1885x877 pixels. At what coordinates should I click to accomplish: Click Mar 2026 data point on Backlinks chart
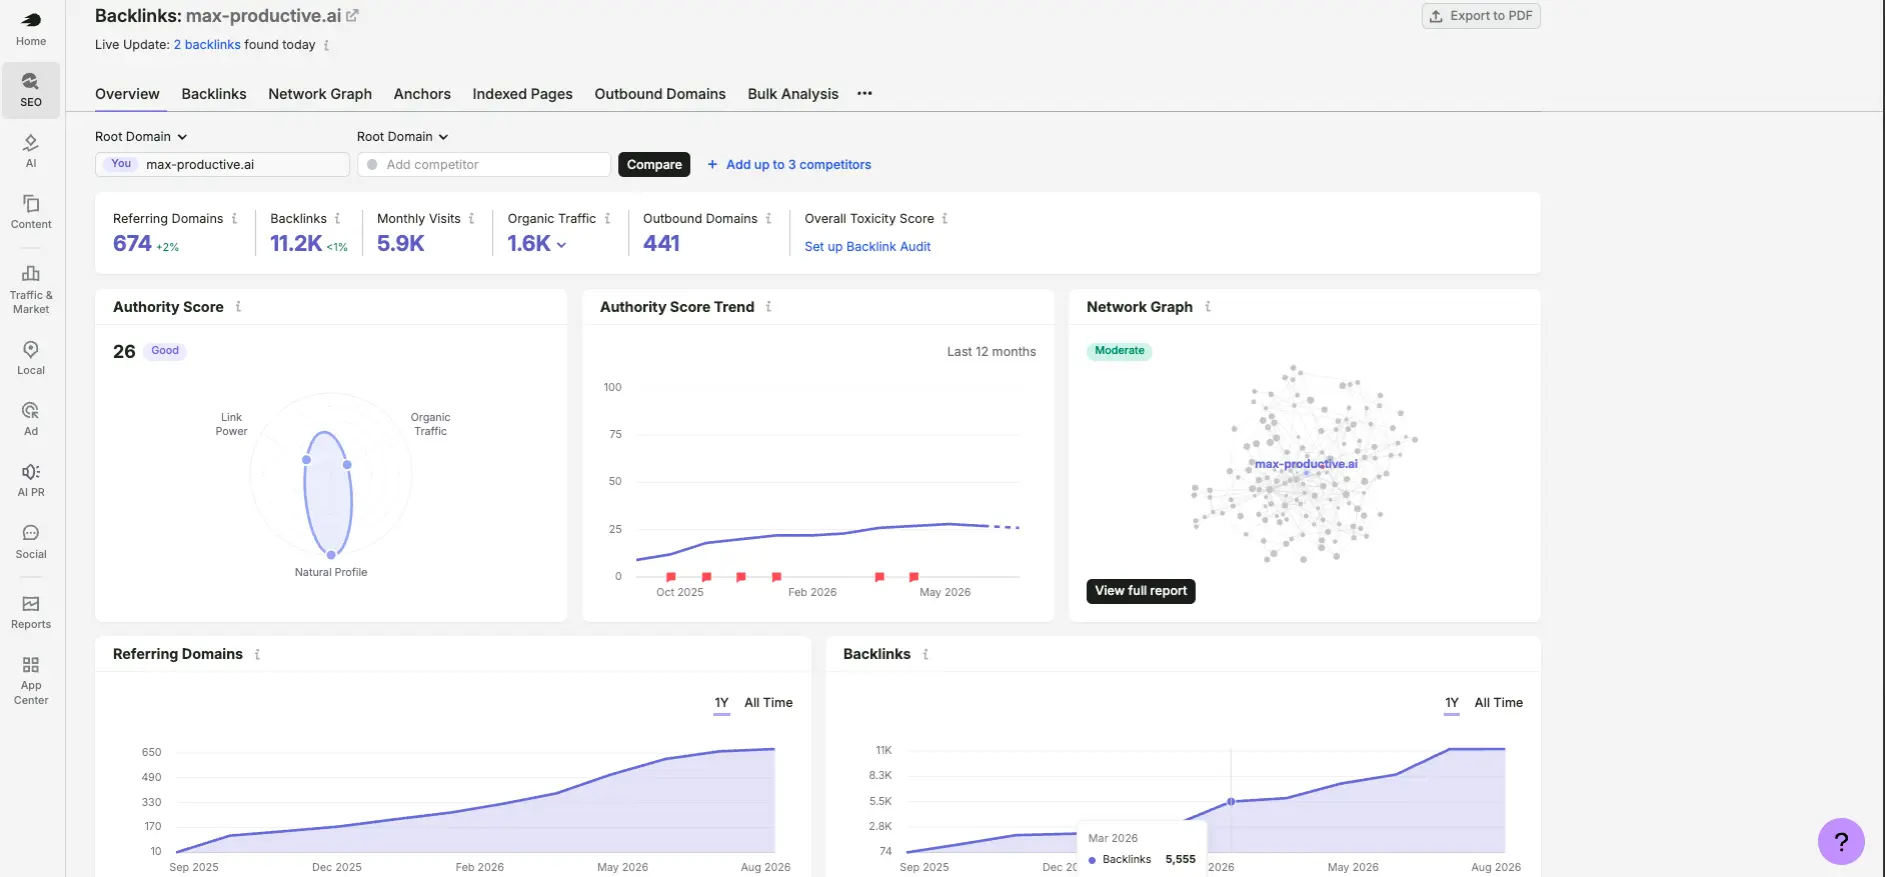(1231, 802)
